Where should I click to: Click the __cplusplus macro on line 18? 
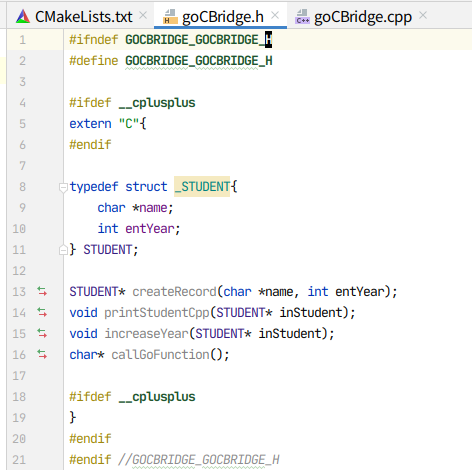[x=157, y=397]
